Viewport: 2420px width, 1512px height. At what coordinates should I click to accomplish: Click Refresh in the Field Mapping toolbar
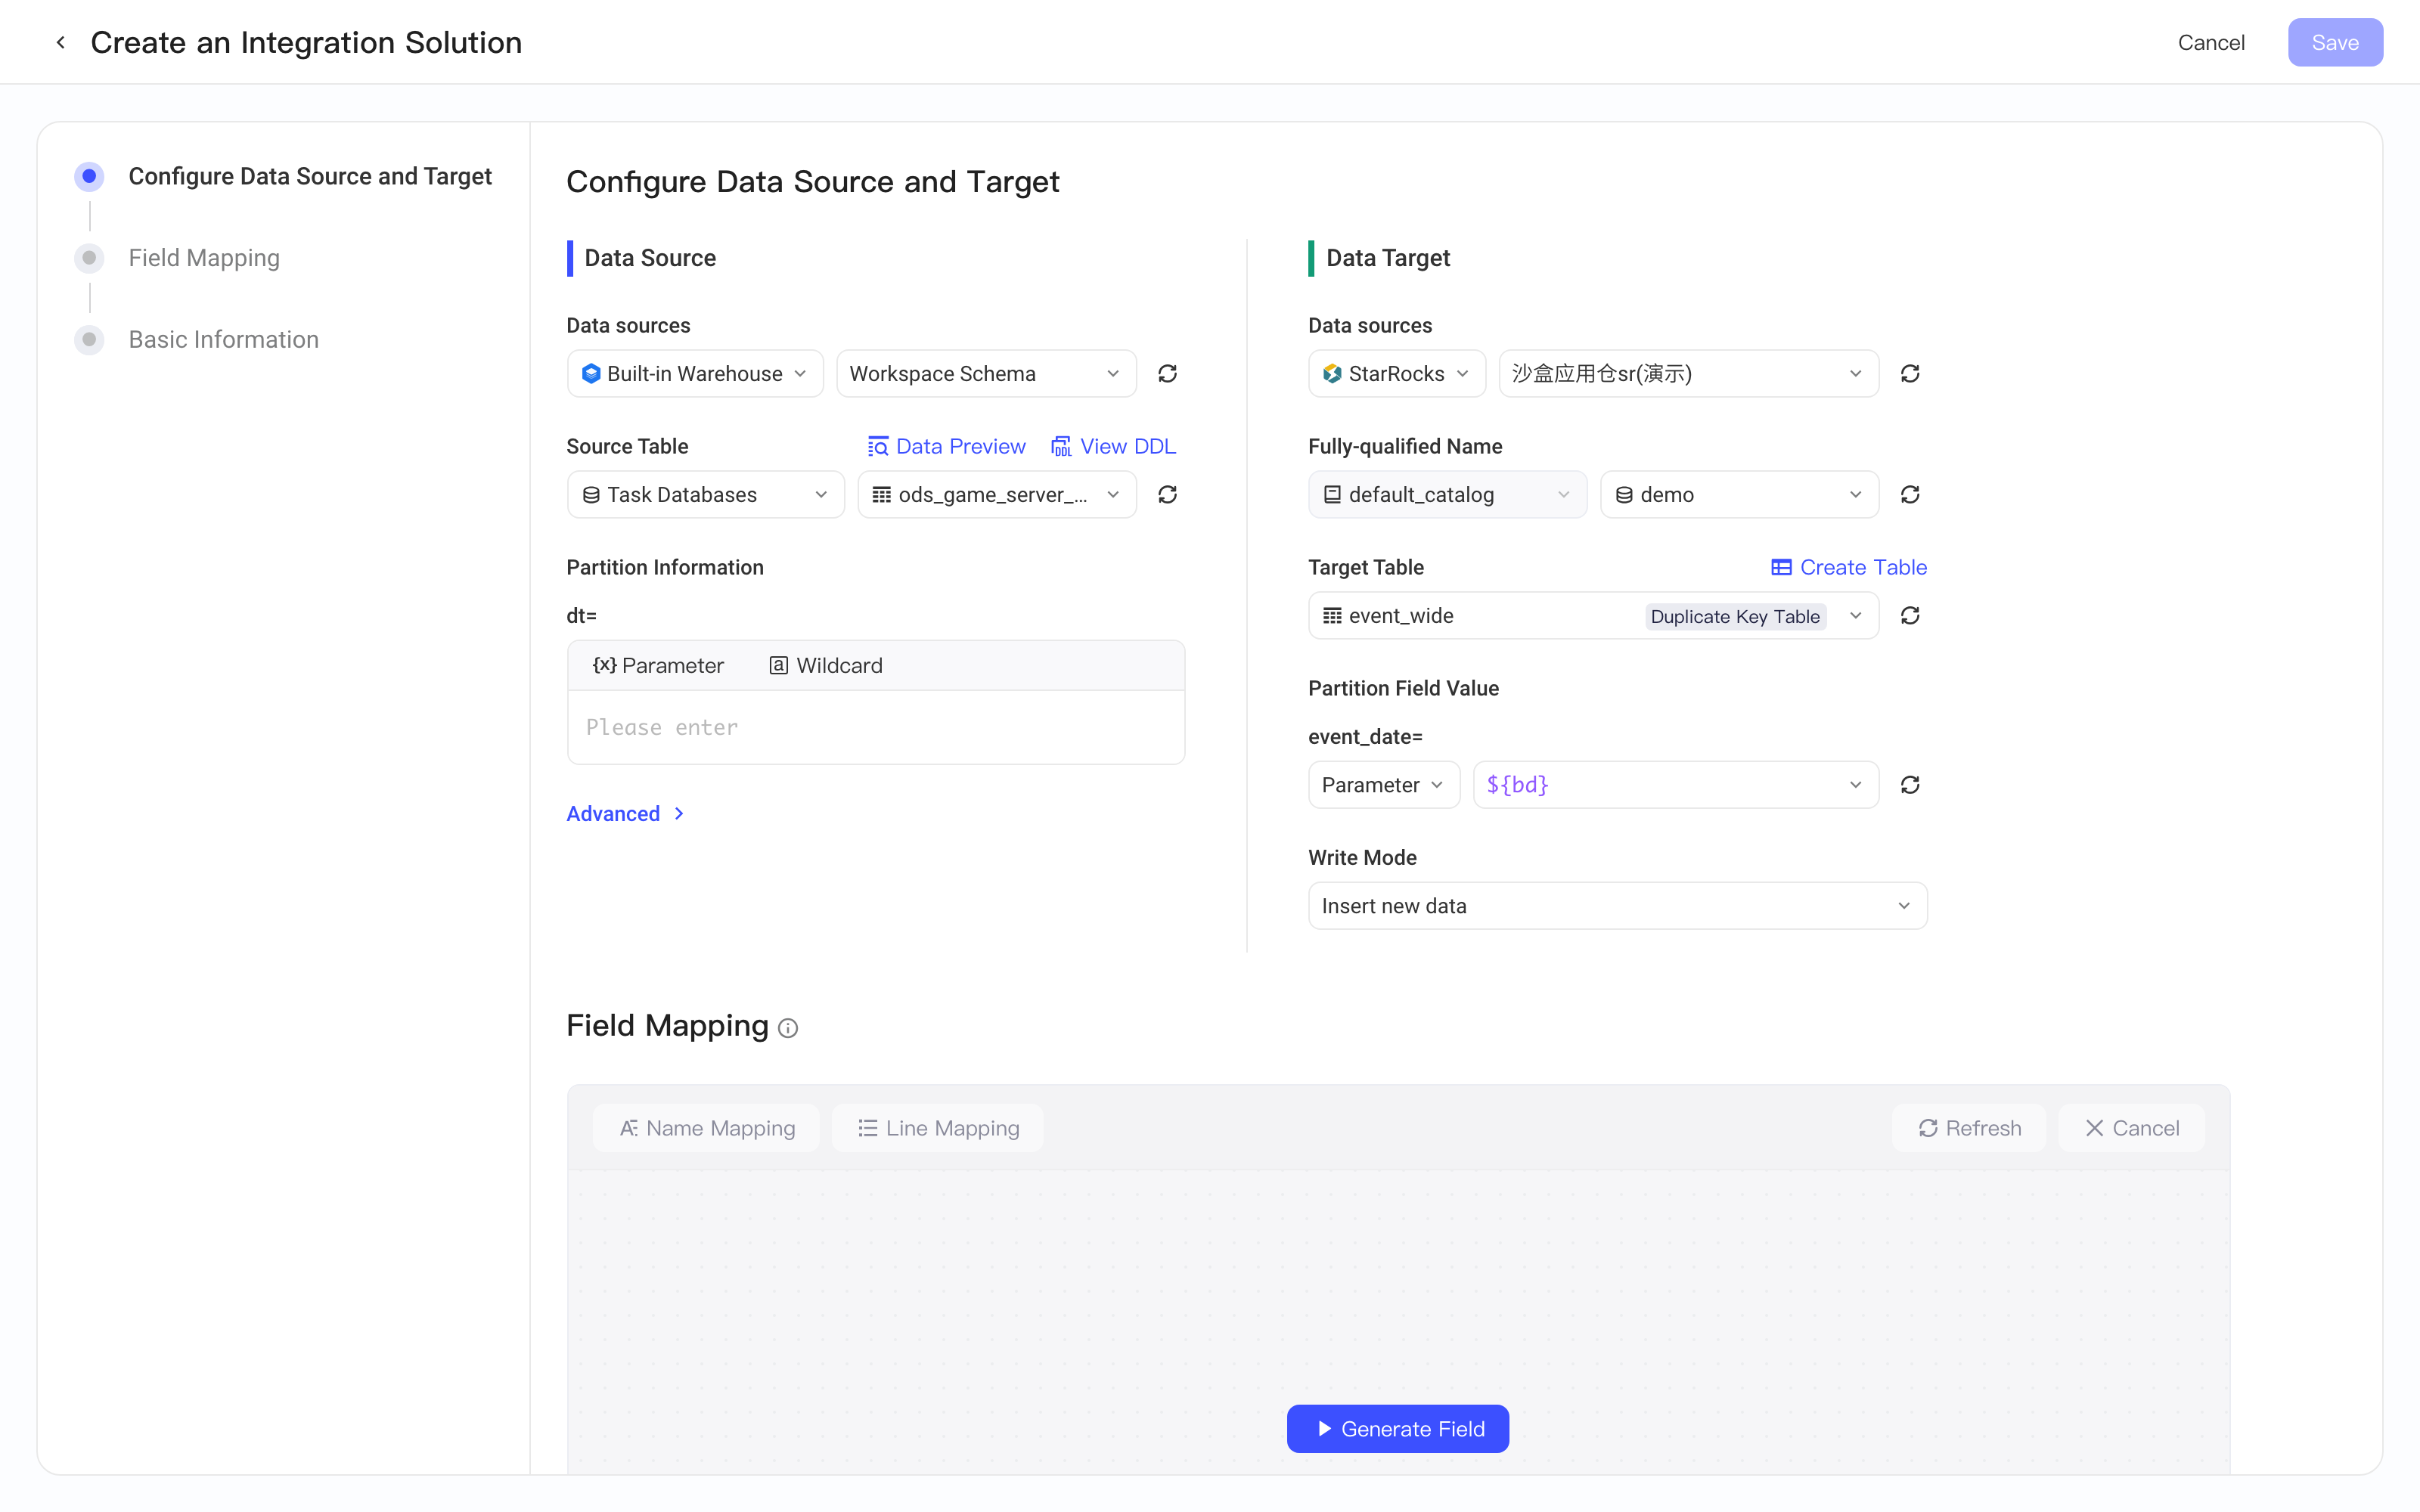coord(1969,1128)
